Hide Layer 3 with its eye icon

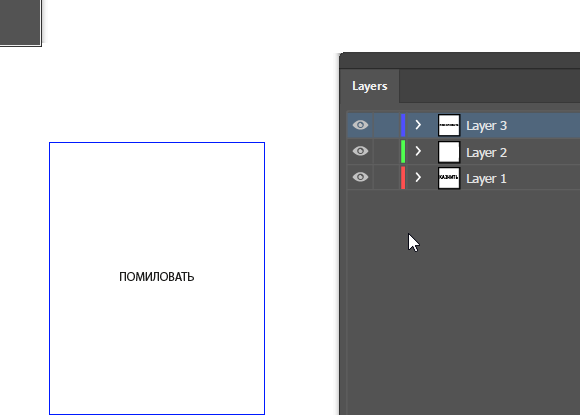[360, 125]
